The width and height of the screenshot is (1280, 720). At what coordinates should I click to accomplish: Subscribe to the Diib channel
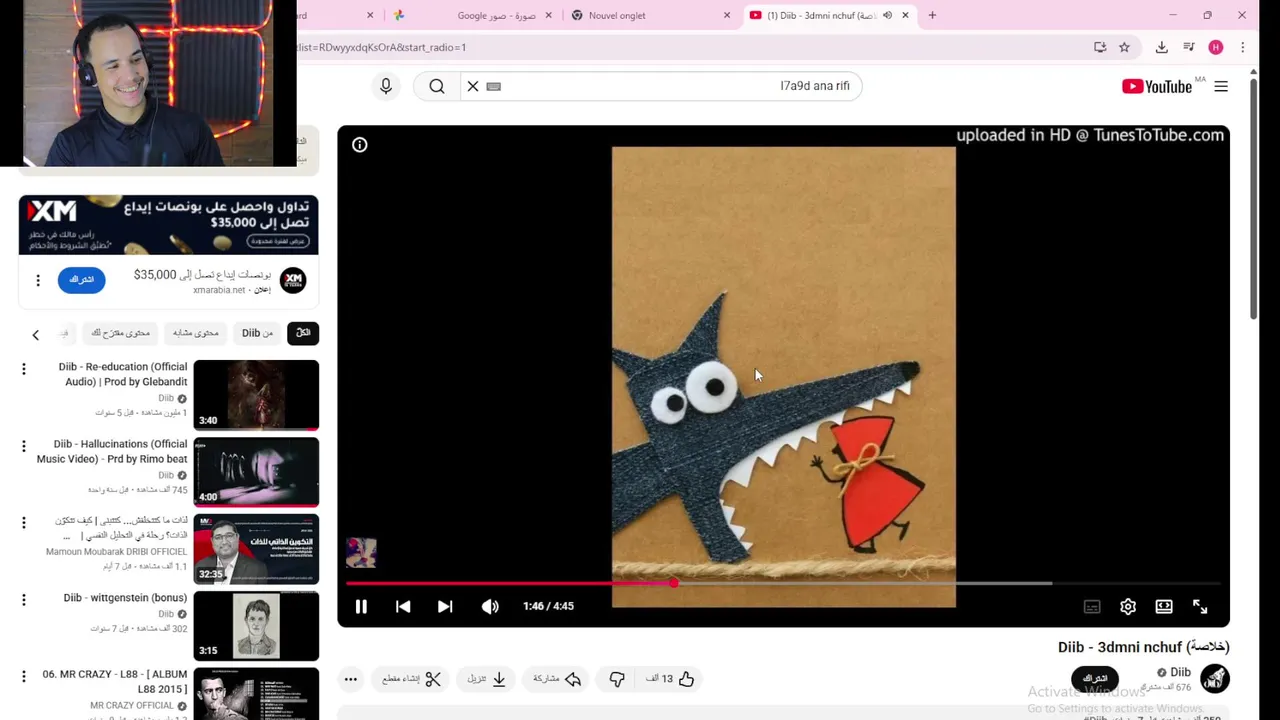tap(1095, 678)
